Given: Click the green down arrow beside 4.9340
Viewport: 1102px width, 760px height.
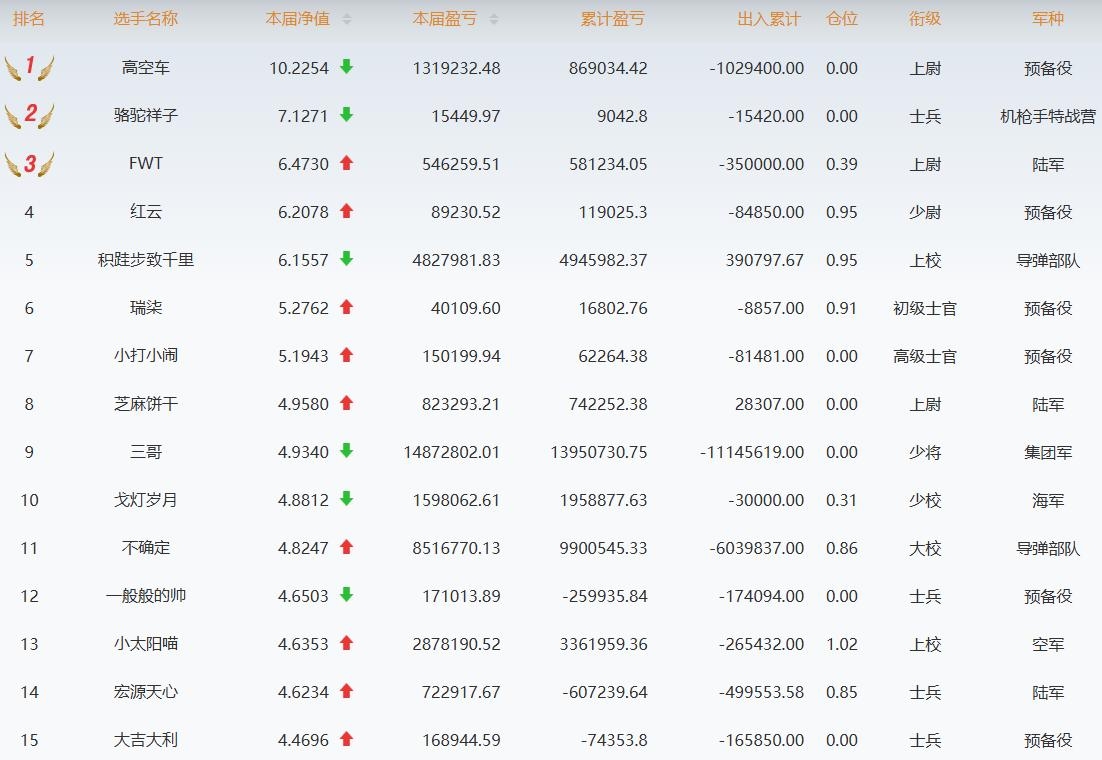Looking at the screenshot, I should tap(347, 451).
